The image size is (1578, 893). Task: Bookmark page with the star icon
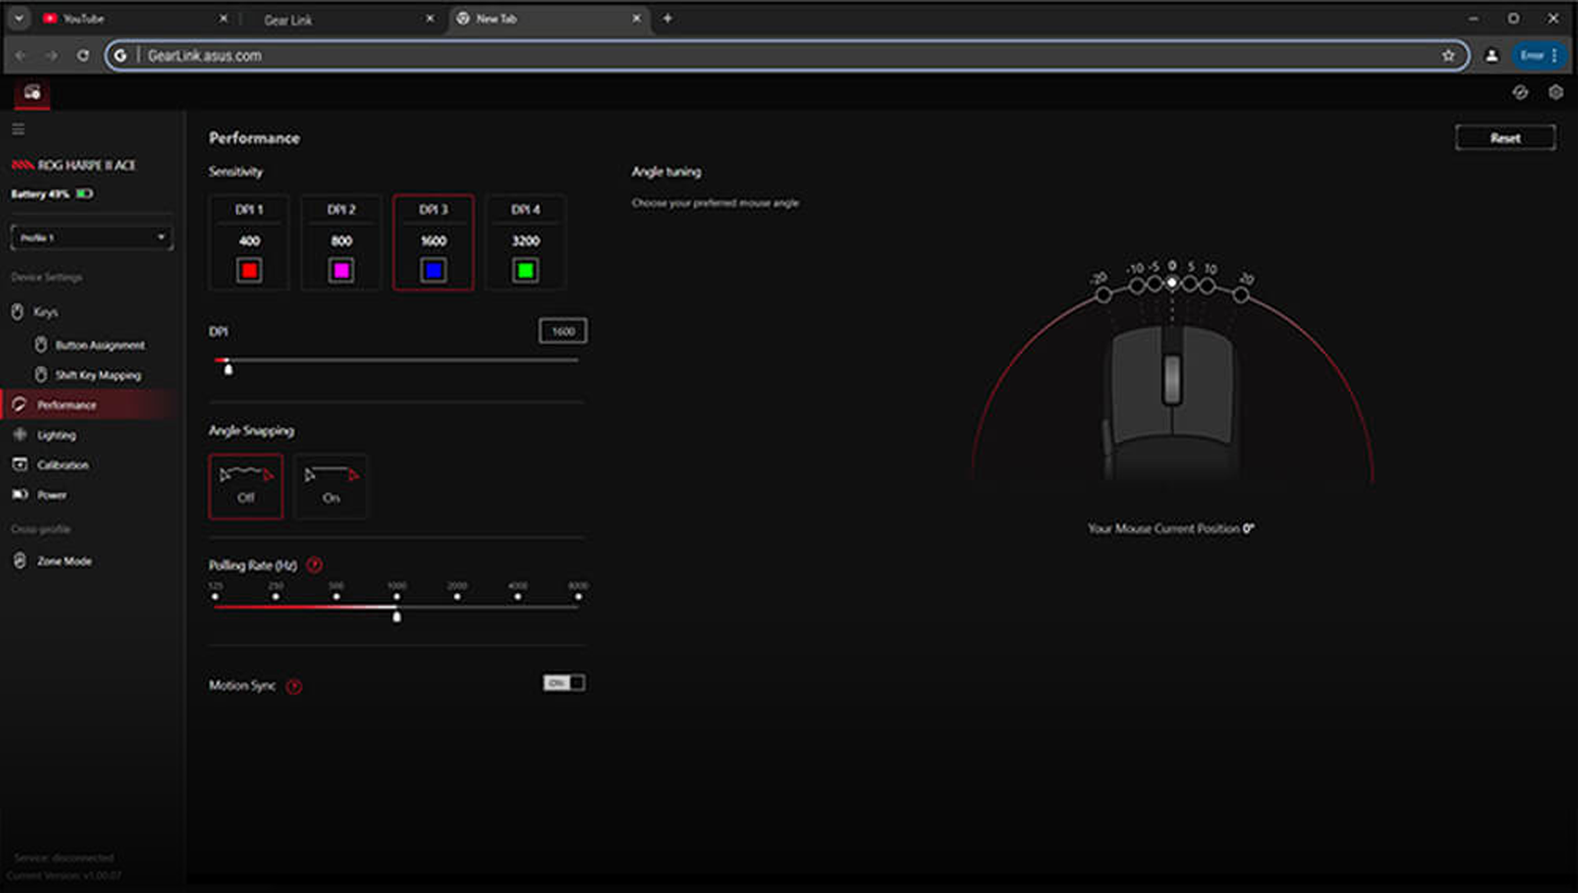click(1448, 56)
